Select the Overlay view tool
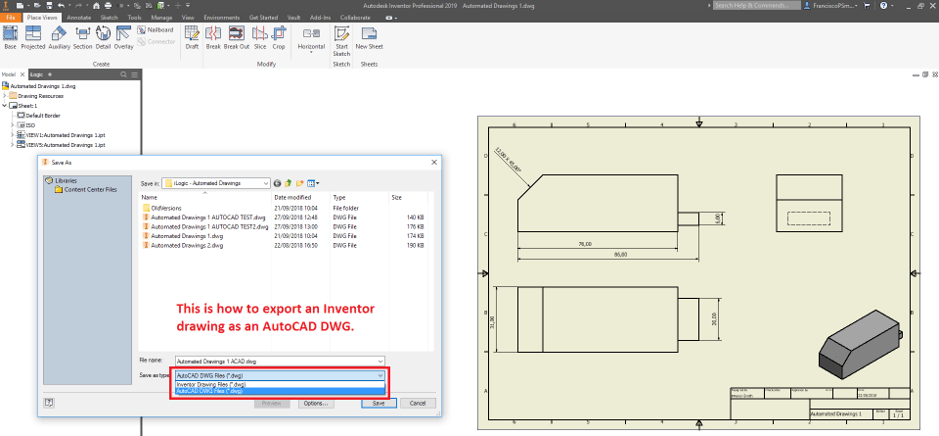 [x=123, y=37]
